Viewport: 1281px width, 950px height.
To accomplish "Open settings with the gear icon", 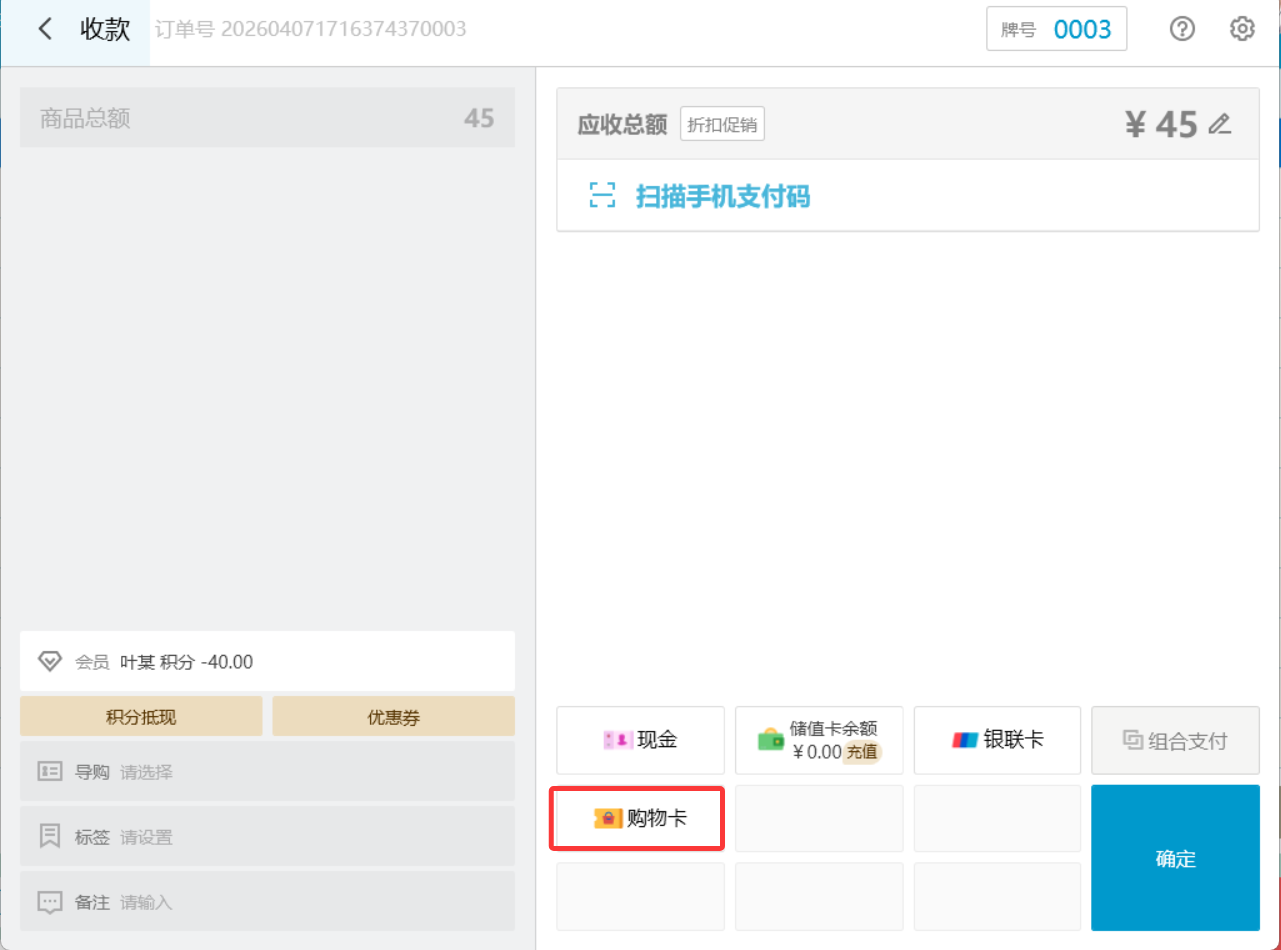I will 1241,29.
